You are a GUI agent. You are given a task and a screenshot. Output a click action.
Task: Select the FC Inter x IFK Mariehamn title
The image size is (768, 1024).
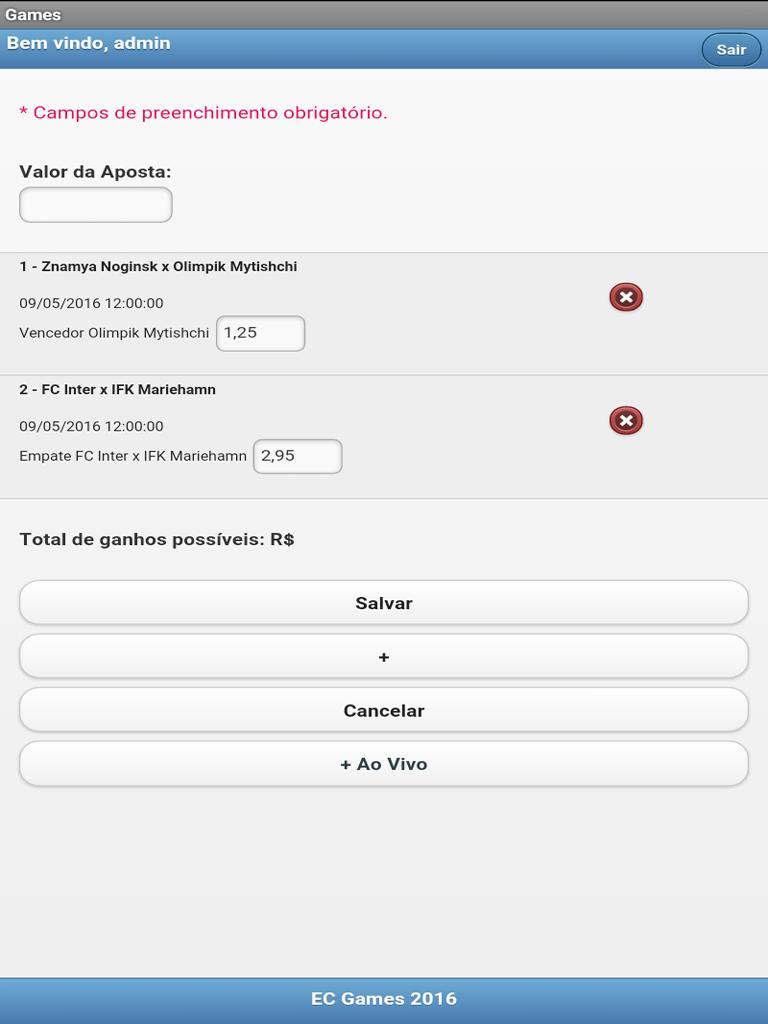point(117,390)
